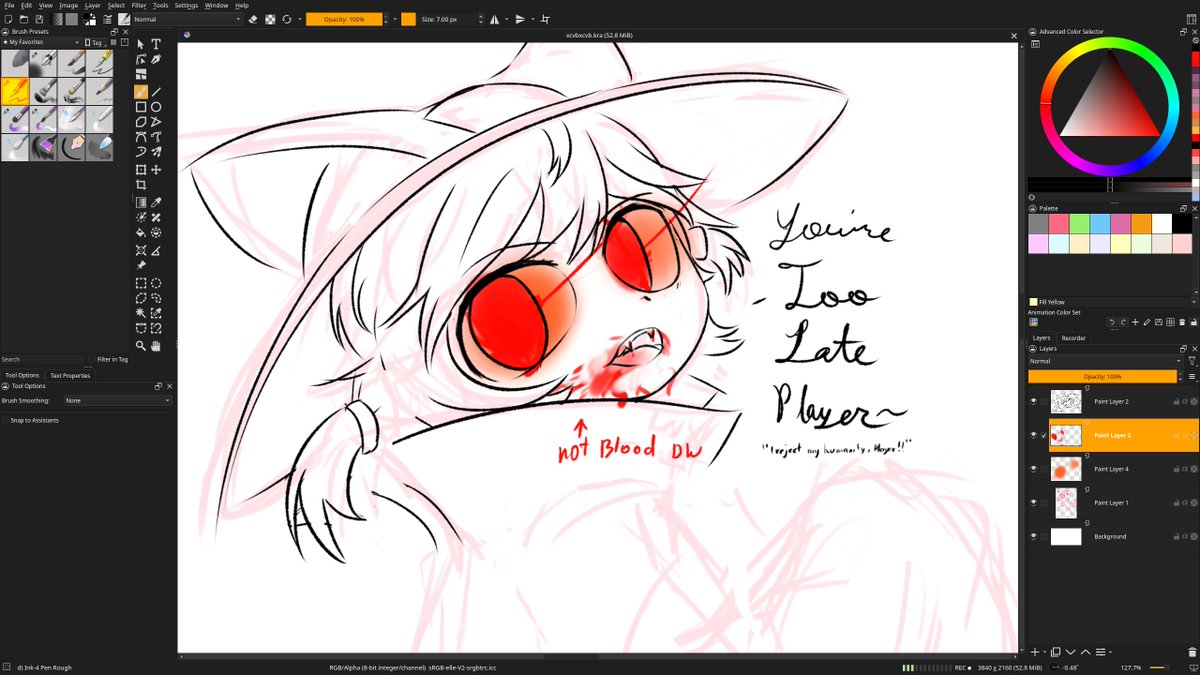This screenshot has height=675, width=1200.
Task: Move layer down using the down arrow
Action: (x=1071, y=651)
